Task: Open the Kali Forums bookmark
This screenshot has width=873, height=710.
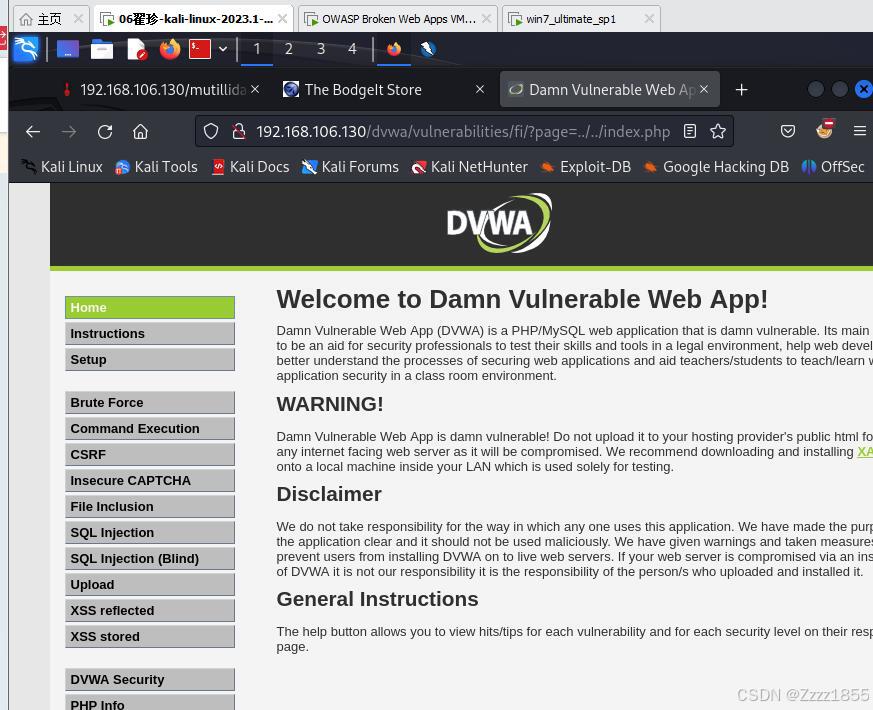Action: (350, 167)
